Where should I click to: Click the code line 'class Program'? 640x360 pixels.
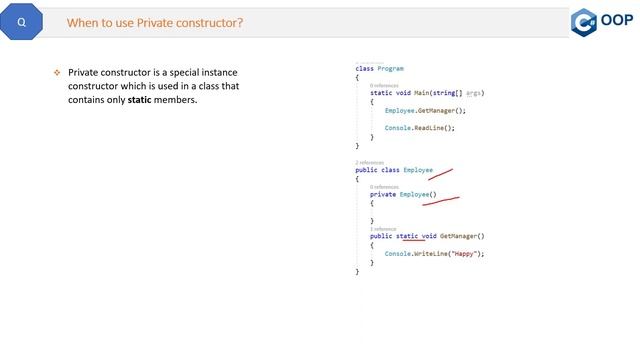[x=379, y=69]
